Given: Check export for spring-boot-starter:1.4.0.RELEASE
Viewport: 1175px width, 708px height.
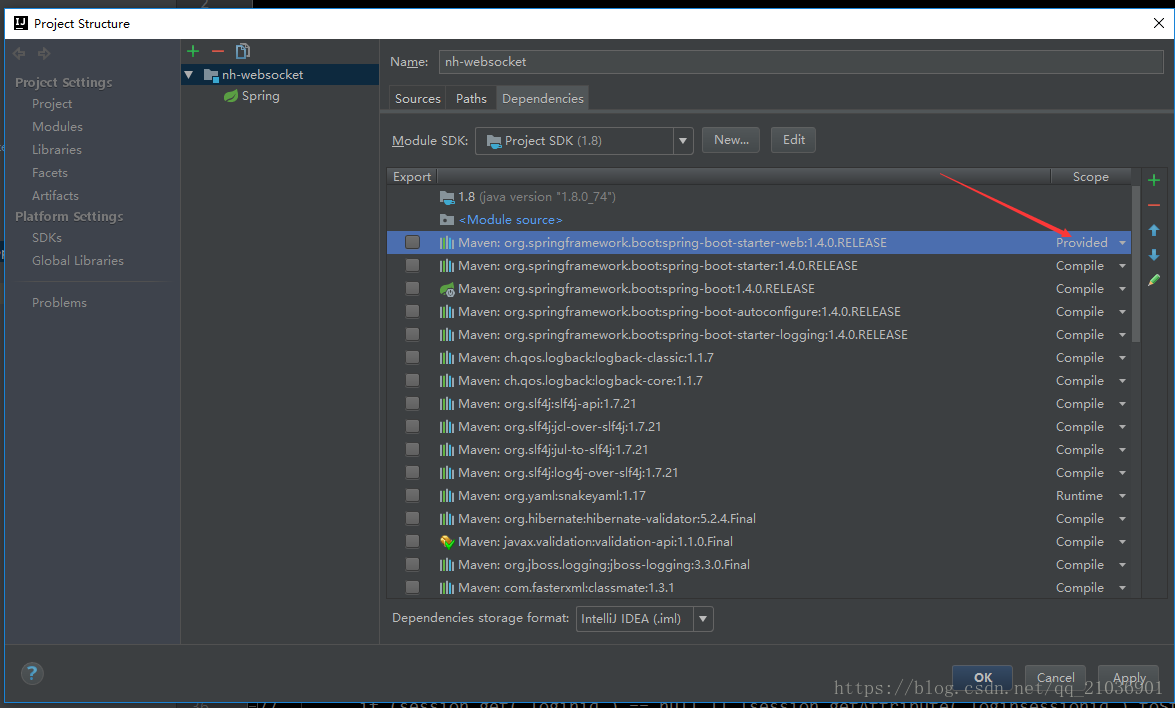Looking at the screenshot, I should click(412, 265).
